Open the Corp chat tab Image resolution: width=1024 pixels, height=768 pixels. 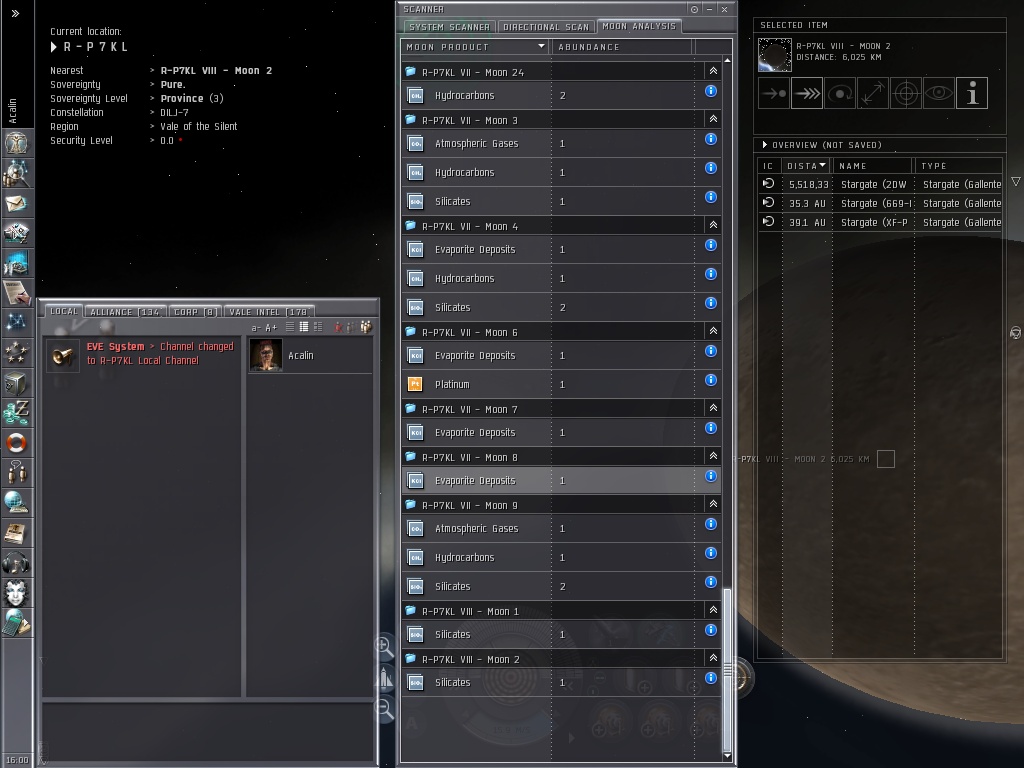[x=195, y=312]
